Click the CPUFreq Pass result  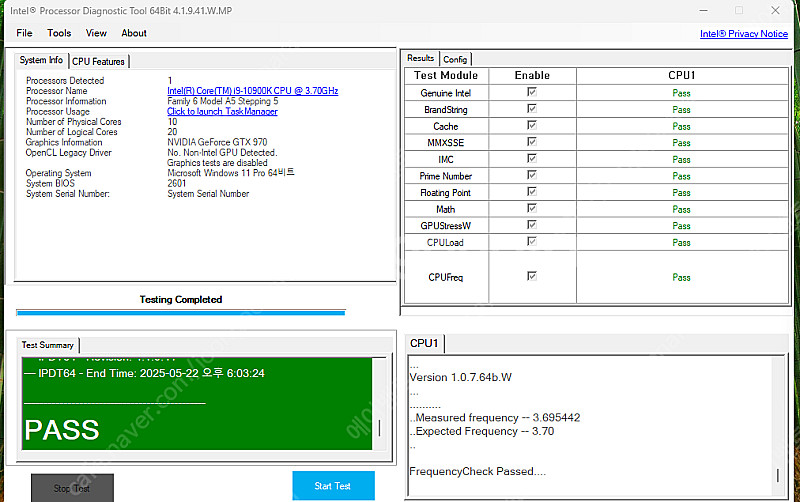(x=681, y=278)
